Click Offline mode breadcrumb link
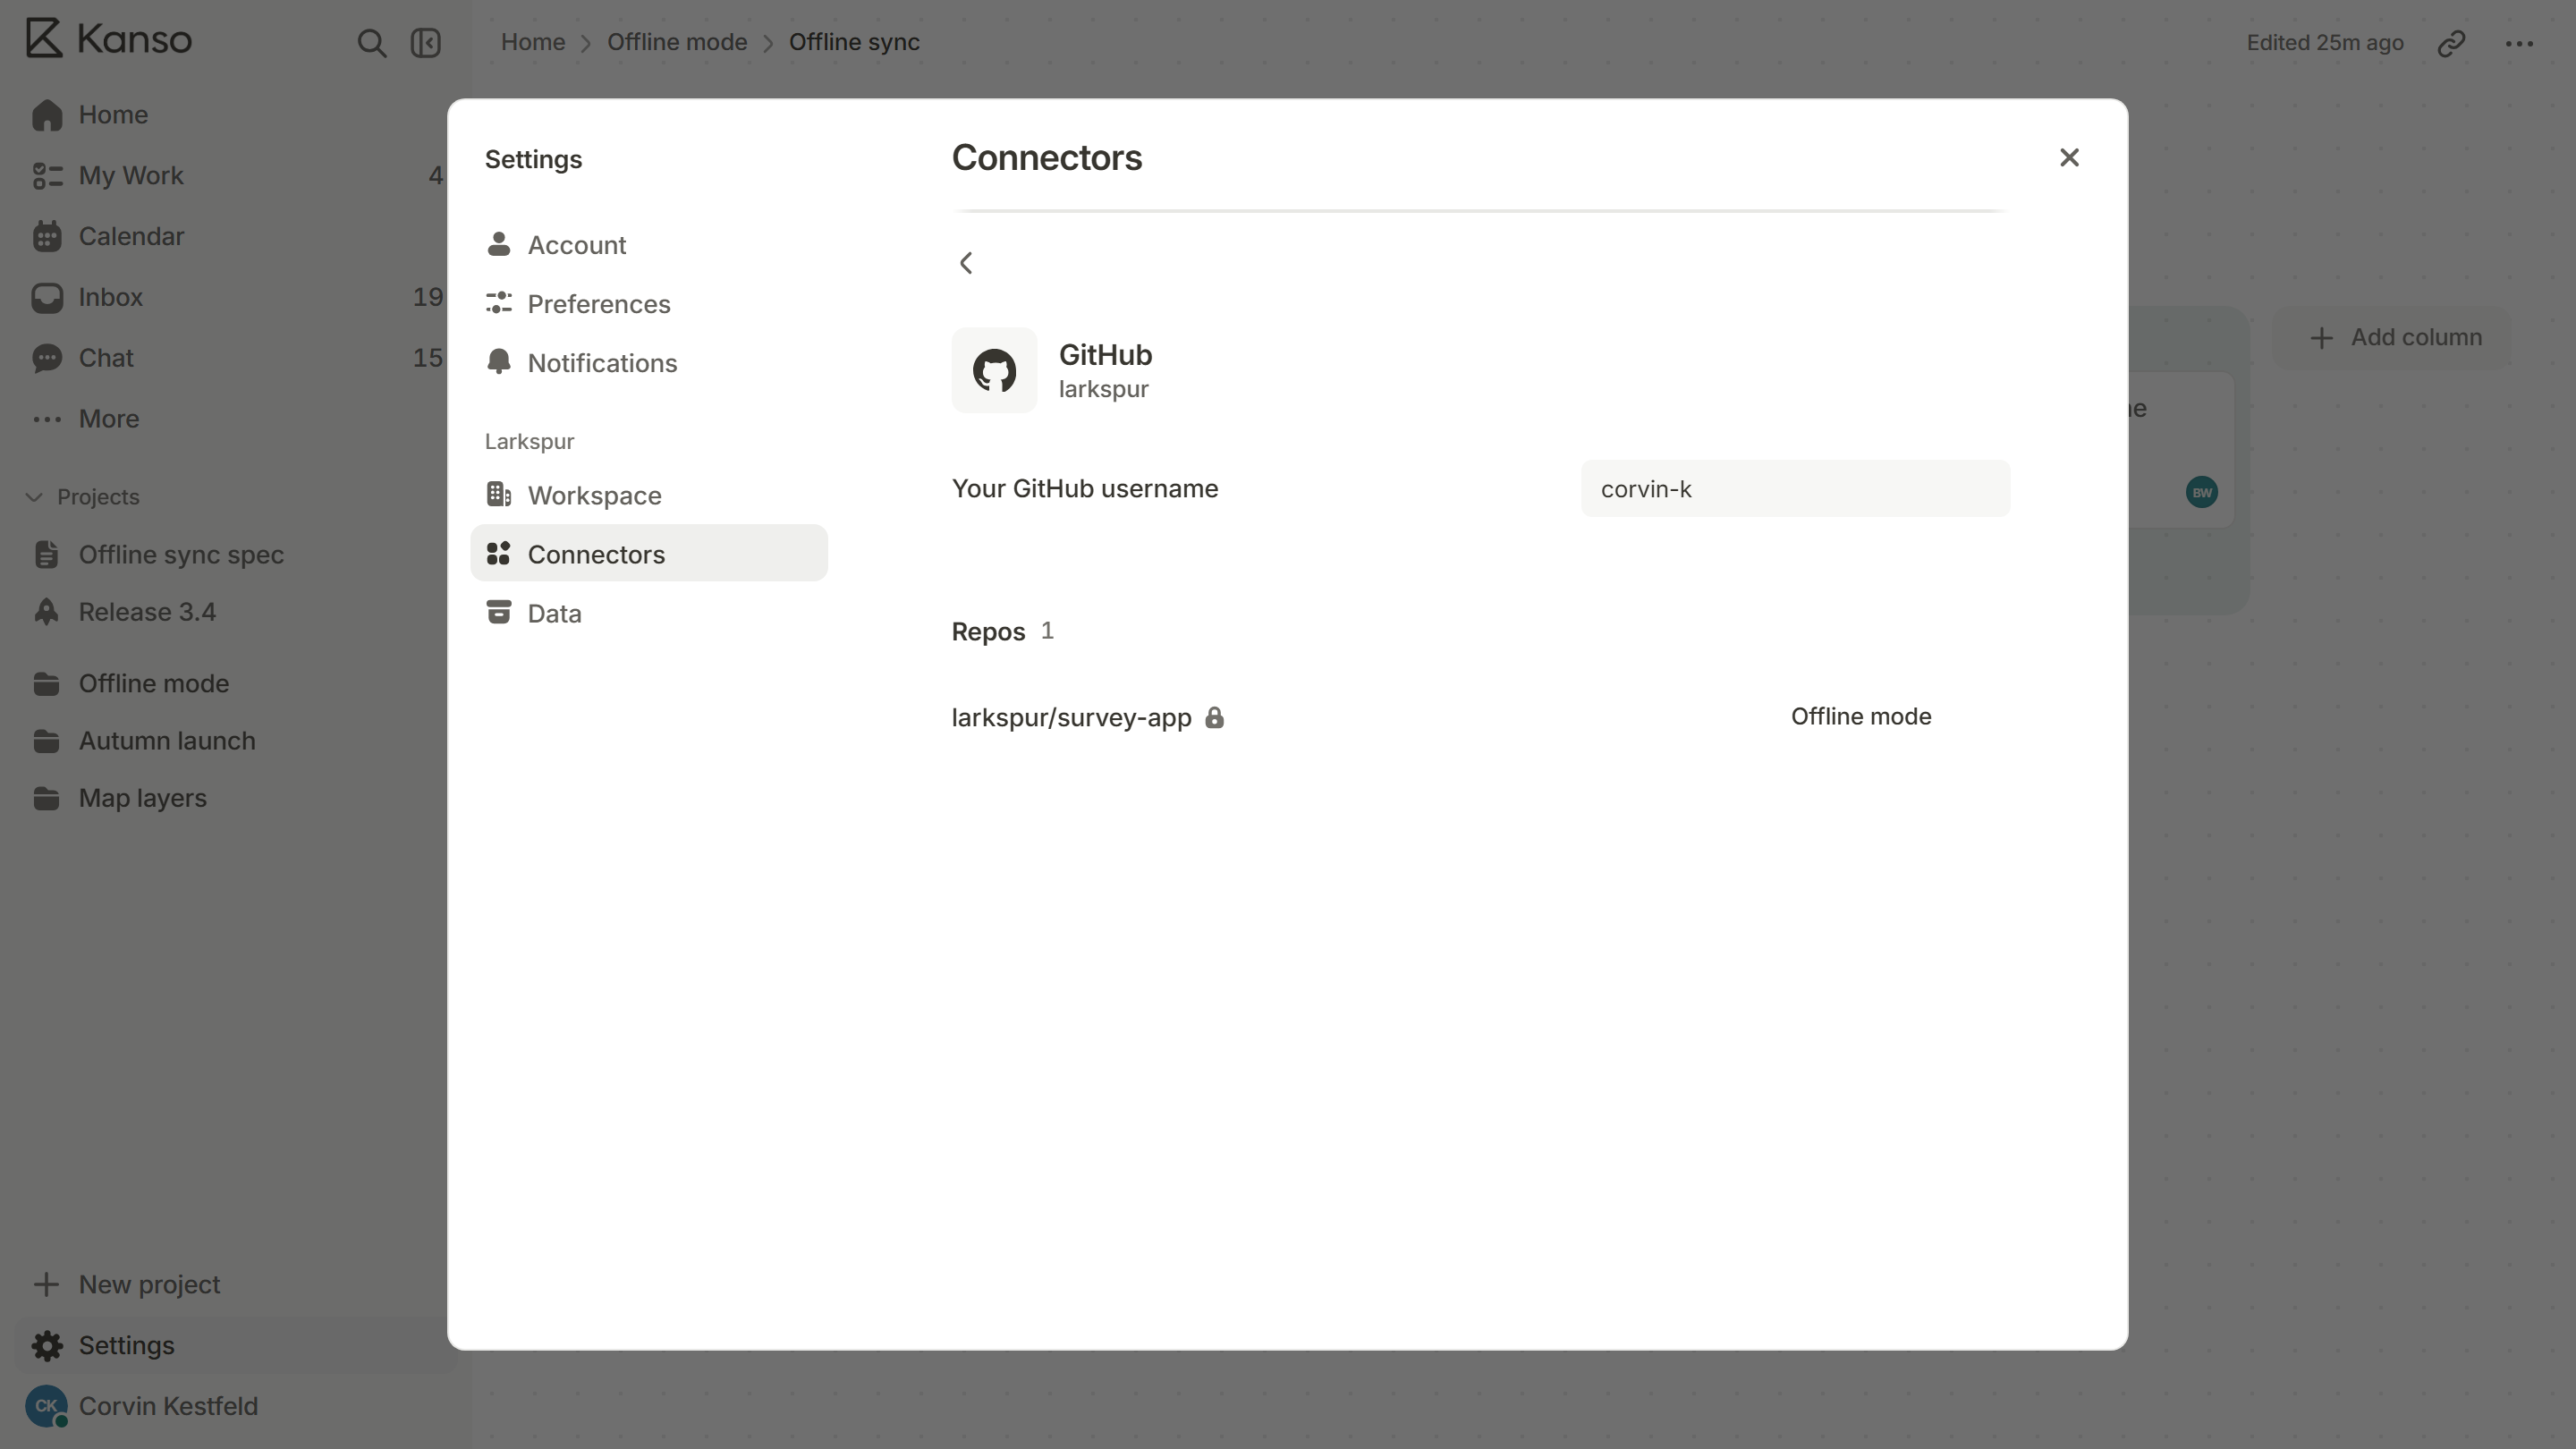 677,42
